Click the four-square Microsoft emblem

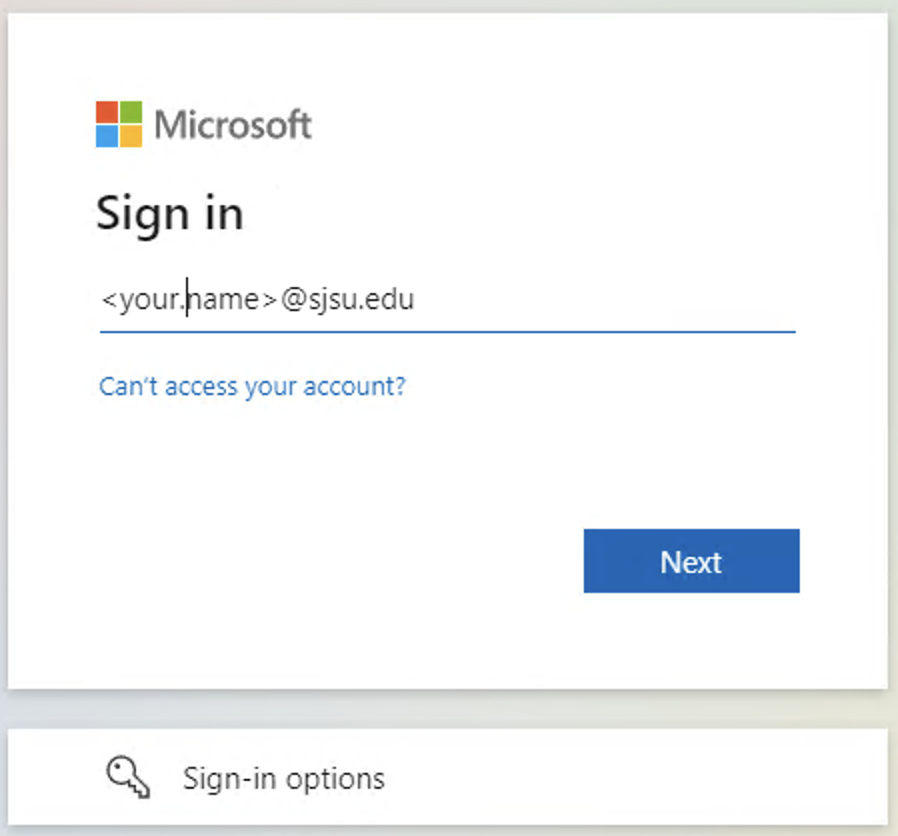(x=119, y=124)
